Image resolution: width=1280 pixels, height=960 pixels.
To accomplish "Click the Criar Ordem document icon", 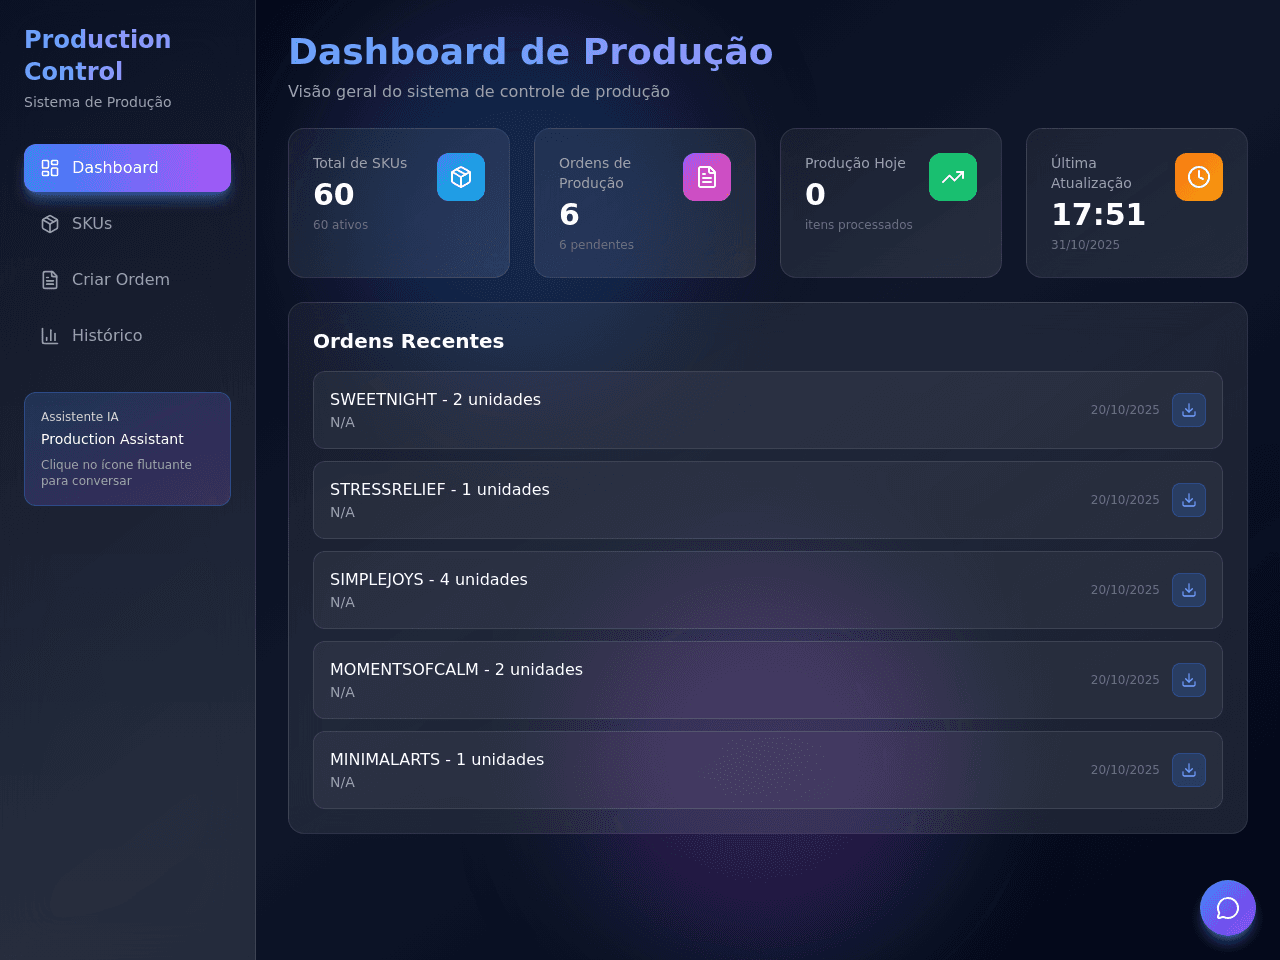I will (50, 280).
